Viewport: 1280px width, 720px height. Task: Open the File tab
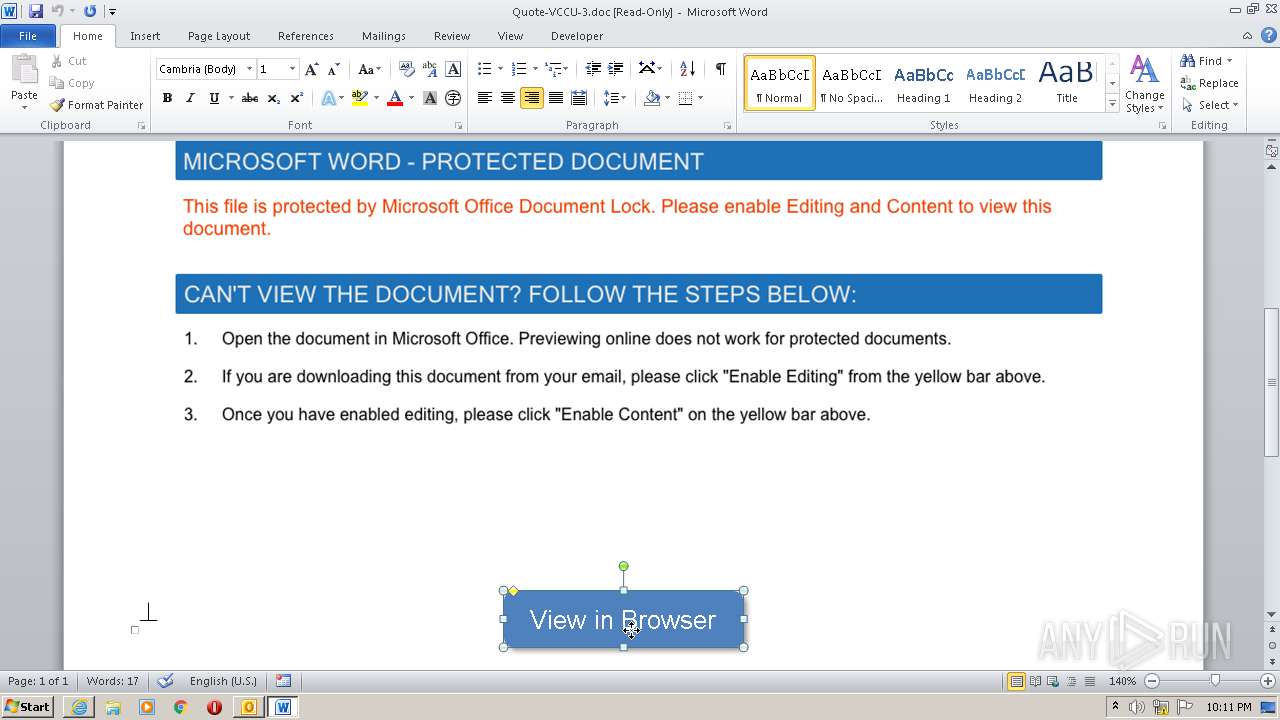click(28, 36)
